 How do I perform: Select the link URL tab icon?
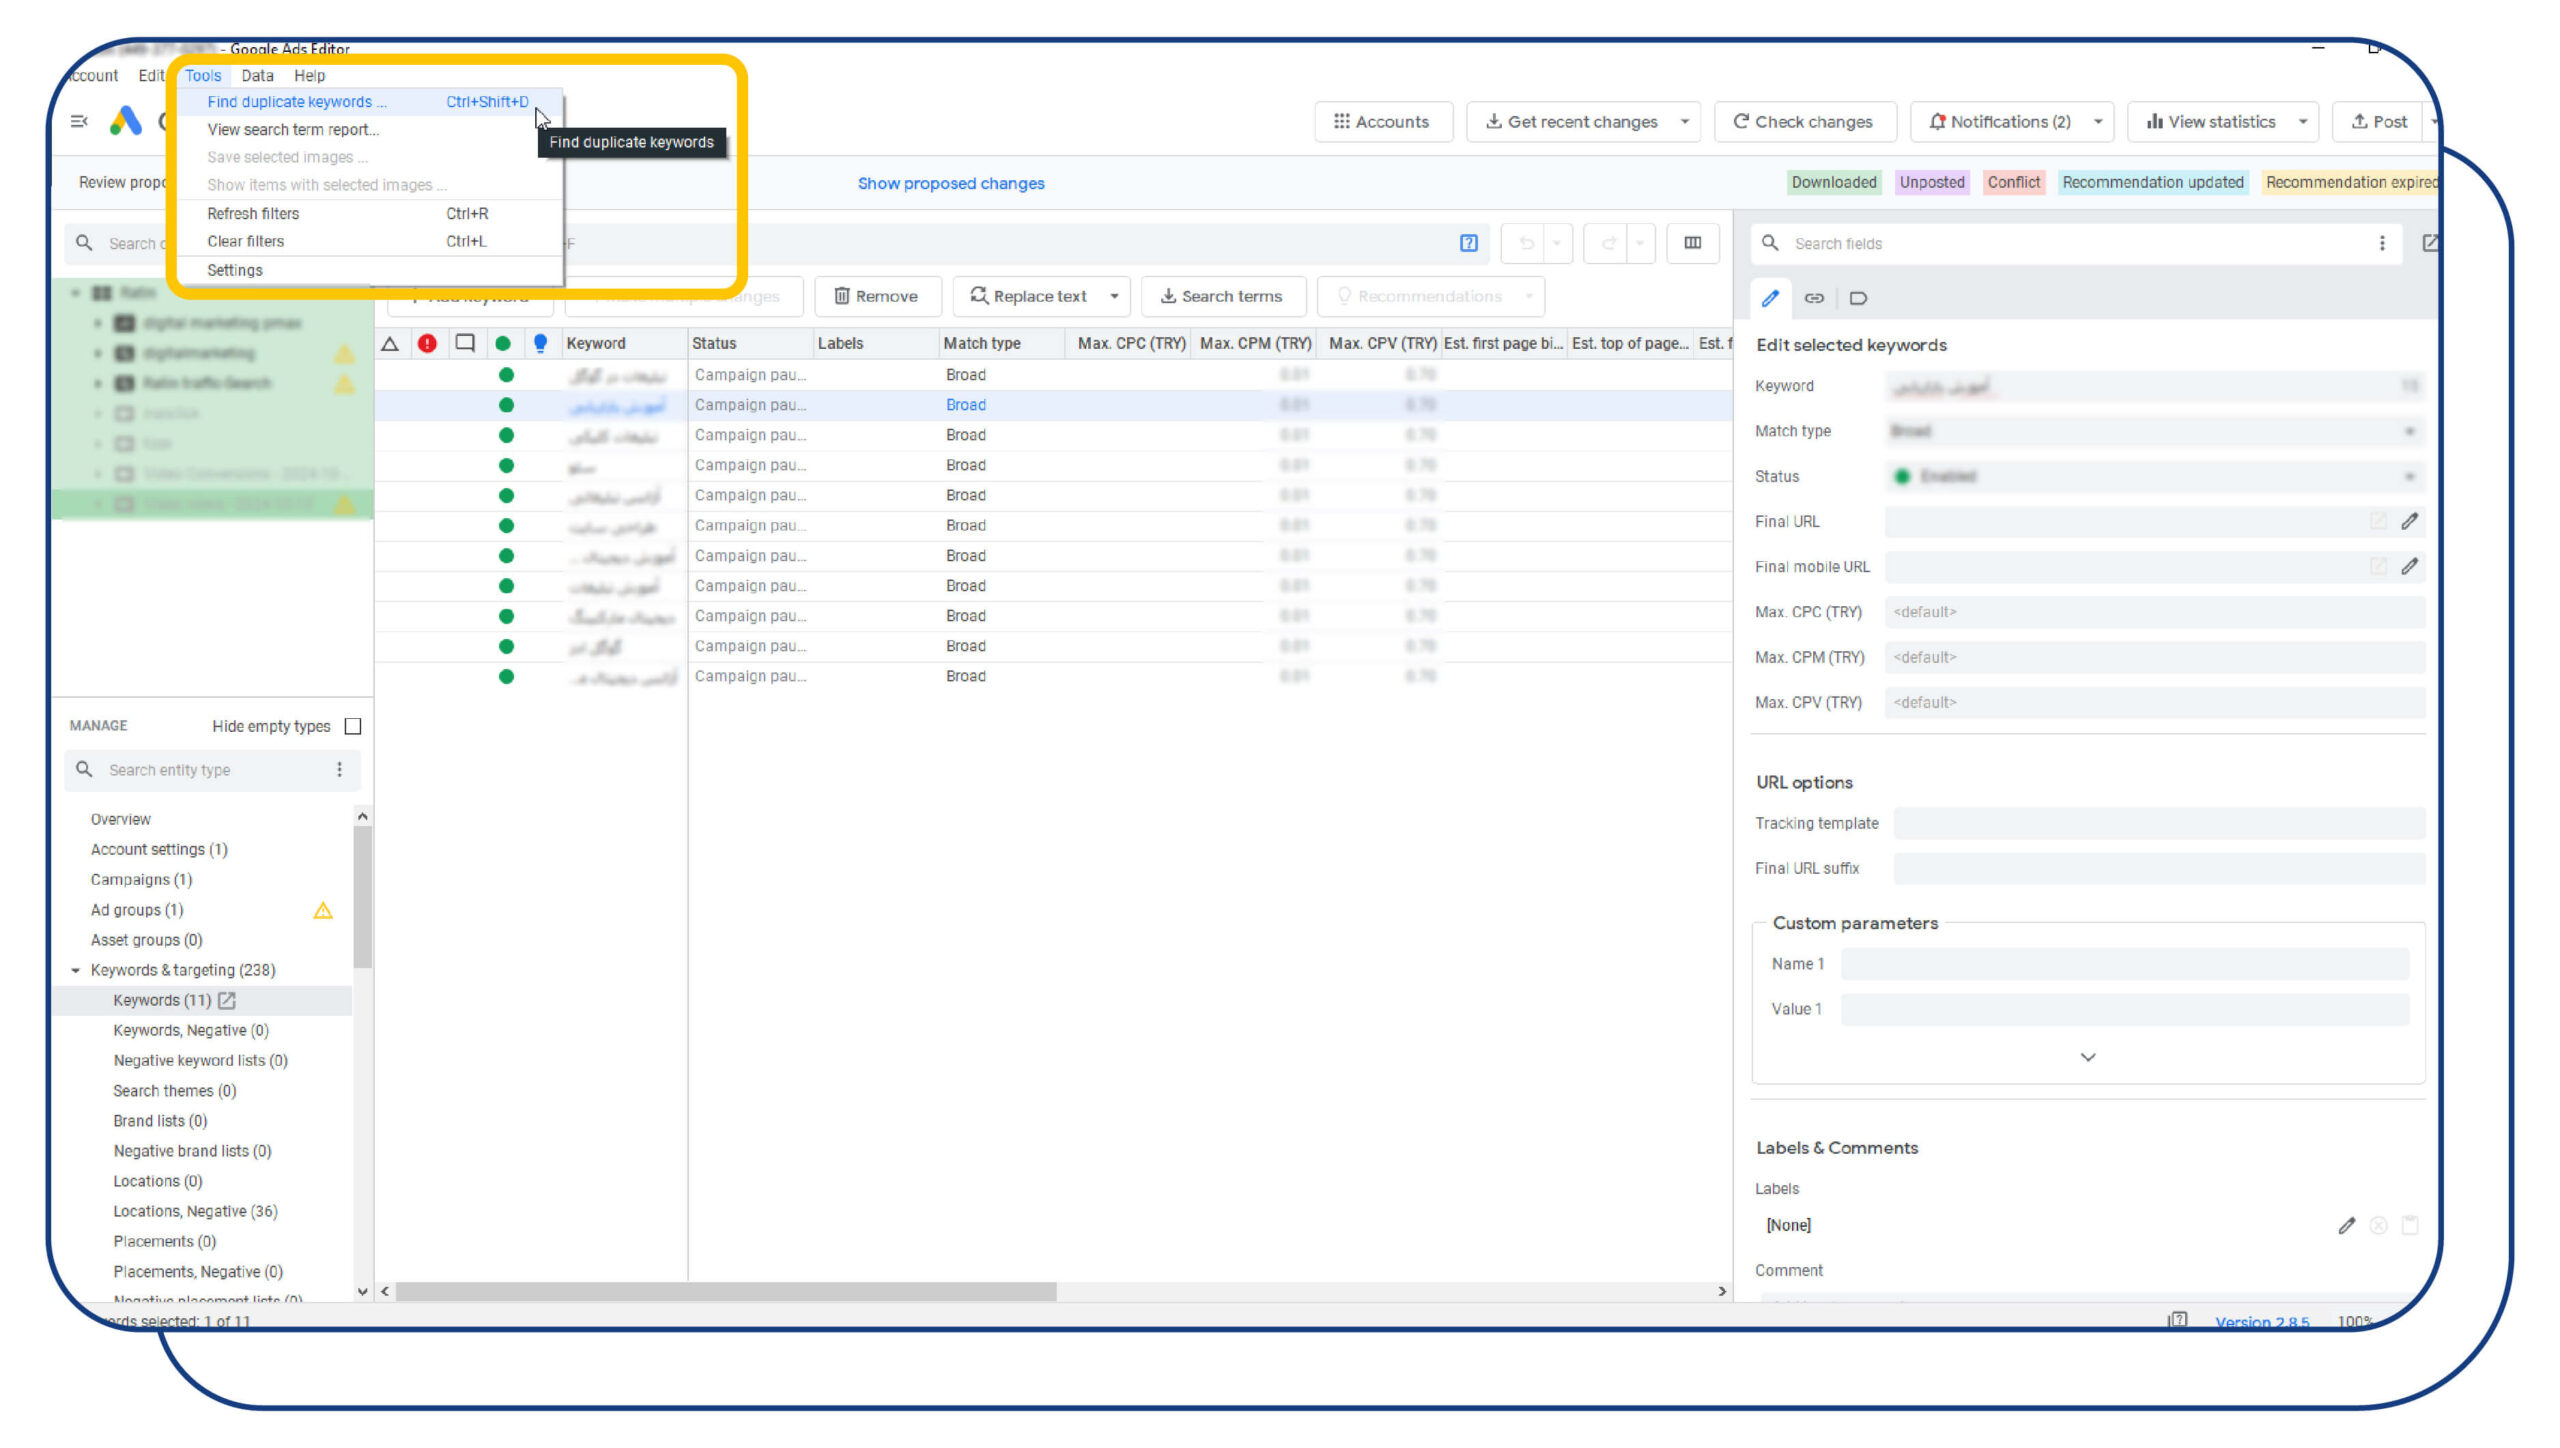(1814, 298)
